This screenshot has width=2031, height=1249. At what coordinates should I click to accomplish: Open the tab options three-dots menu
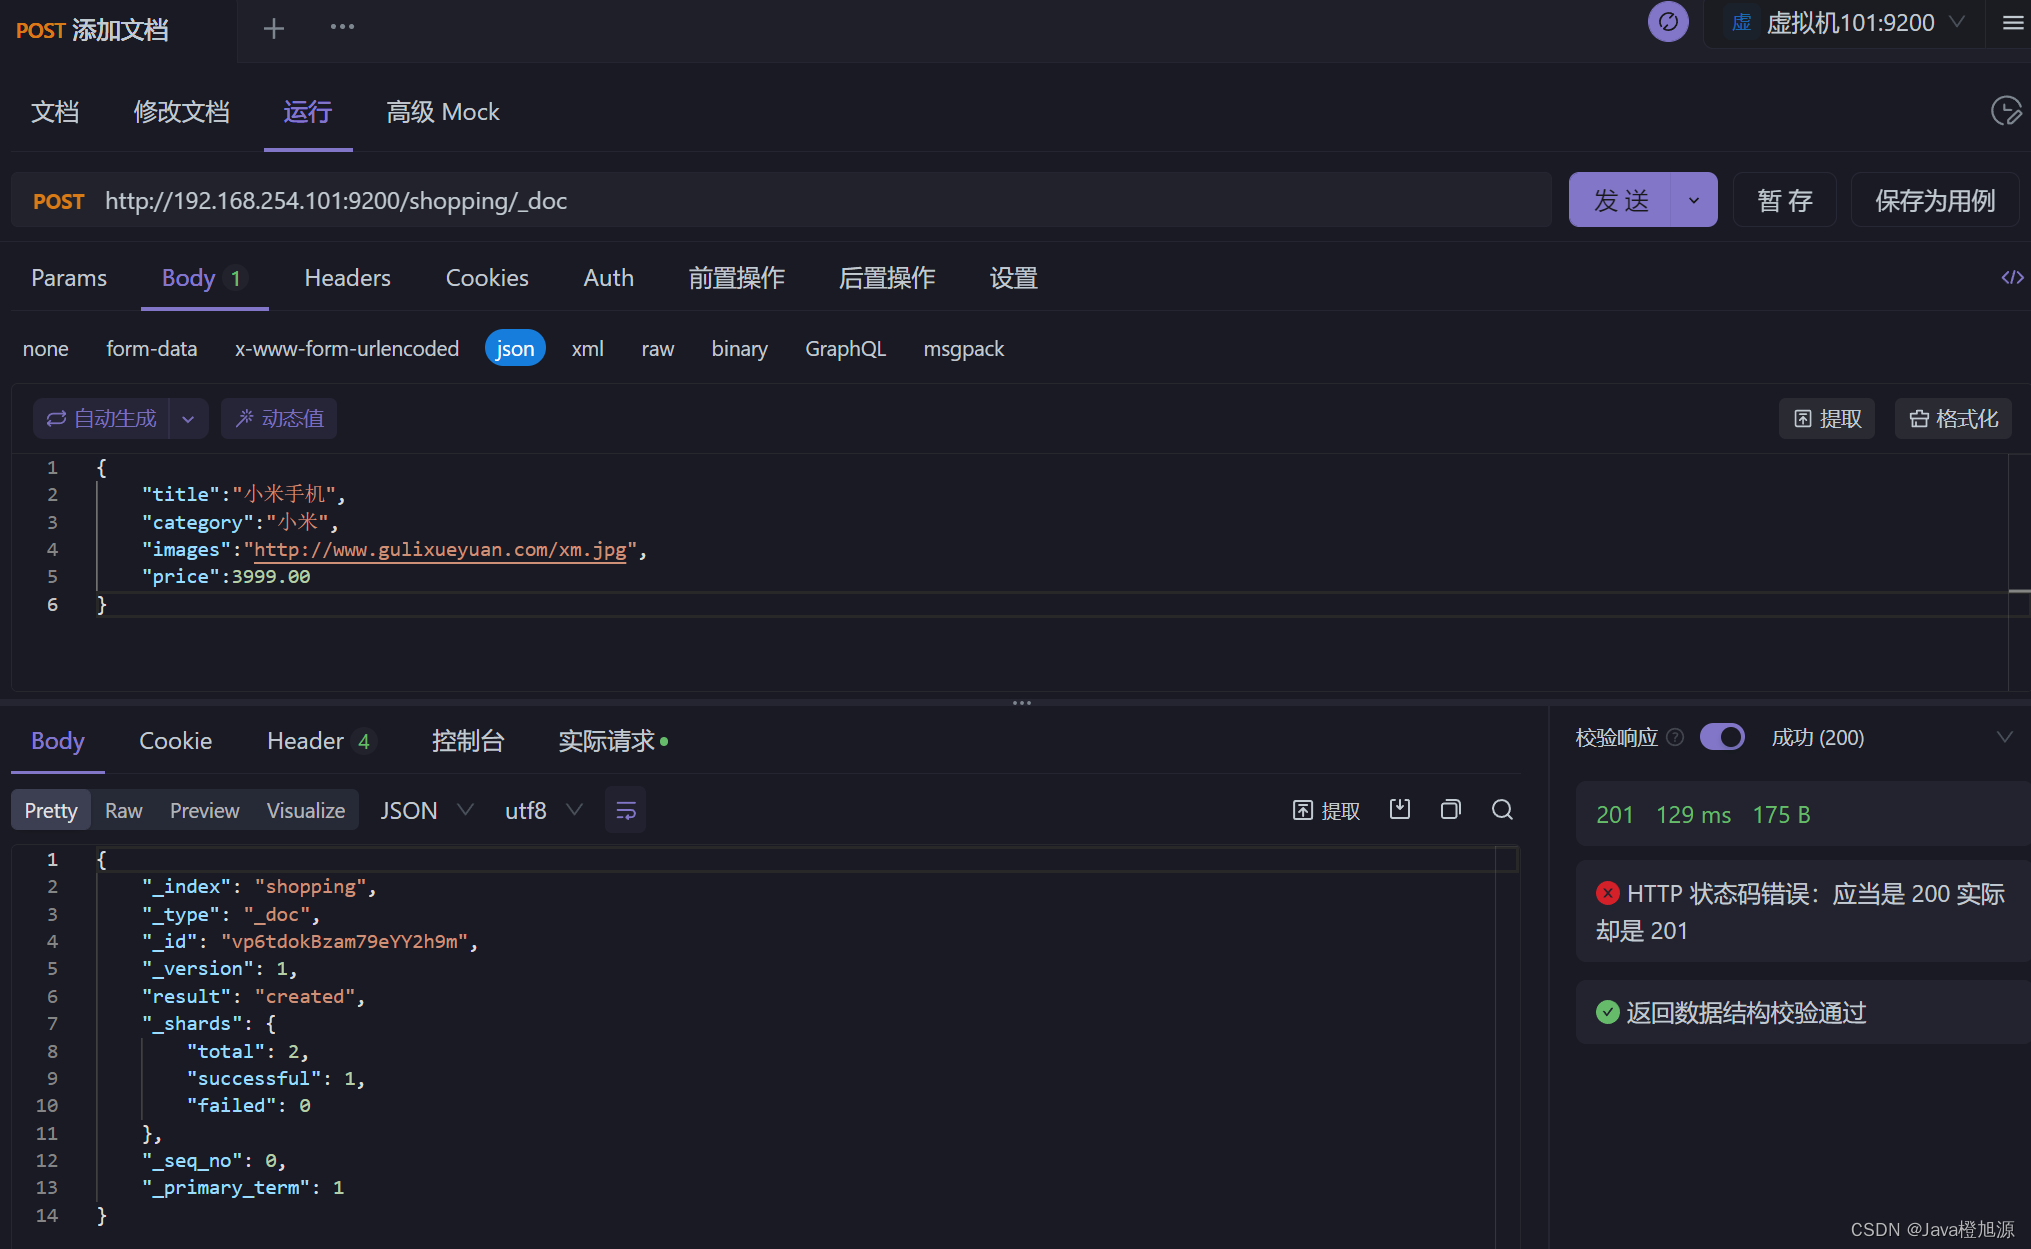pos(342,27)
